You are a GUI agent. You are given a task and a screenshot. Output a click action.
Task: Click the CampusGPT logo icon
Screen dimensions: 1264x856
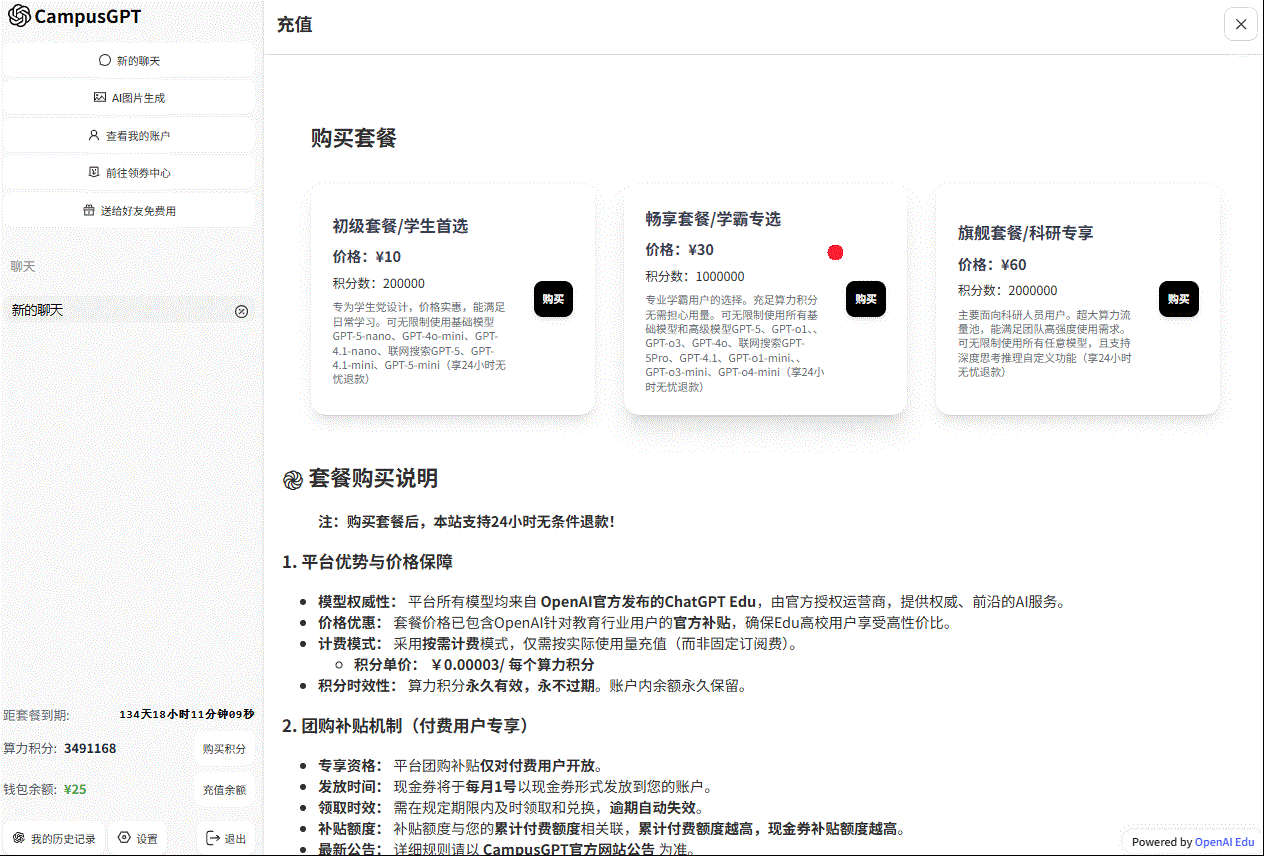(19, 16)
